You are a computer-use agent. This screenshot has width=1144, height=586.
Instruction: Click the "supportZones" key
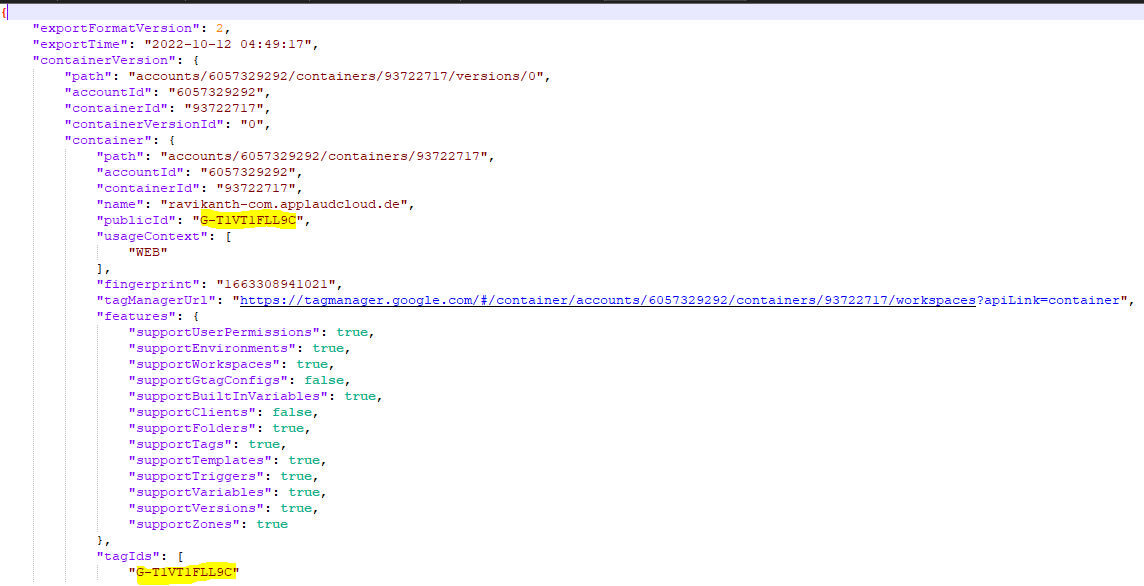coord(187,524)
